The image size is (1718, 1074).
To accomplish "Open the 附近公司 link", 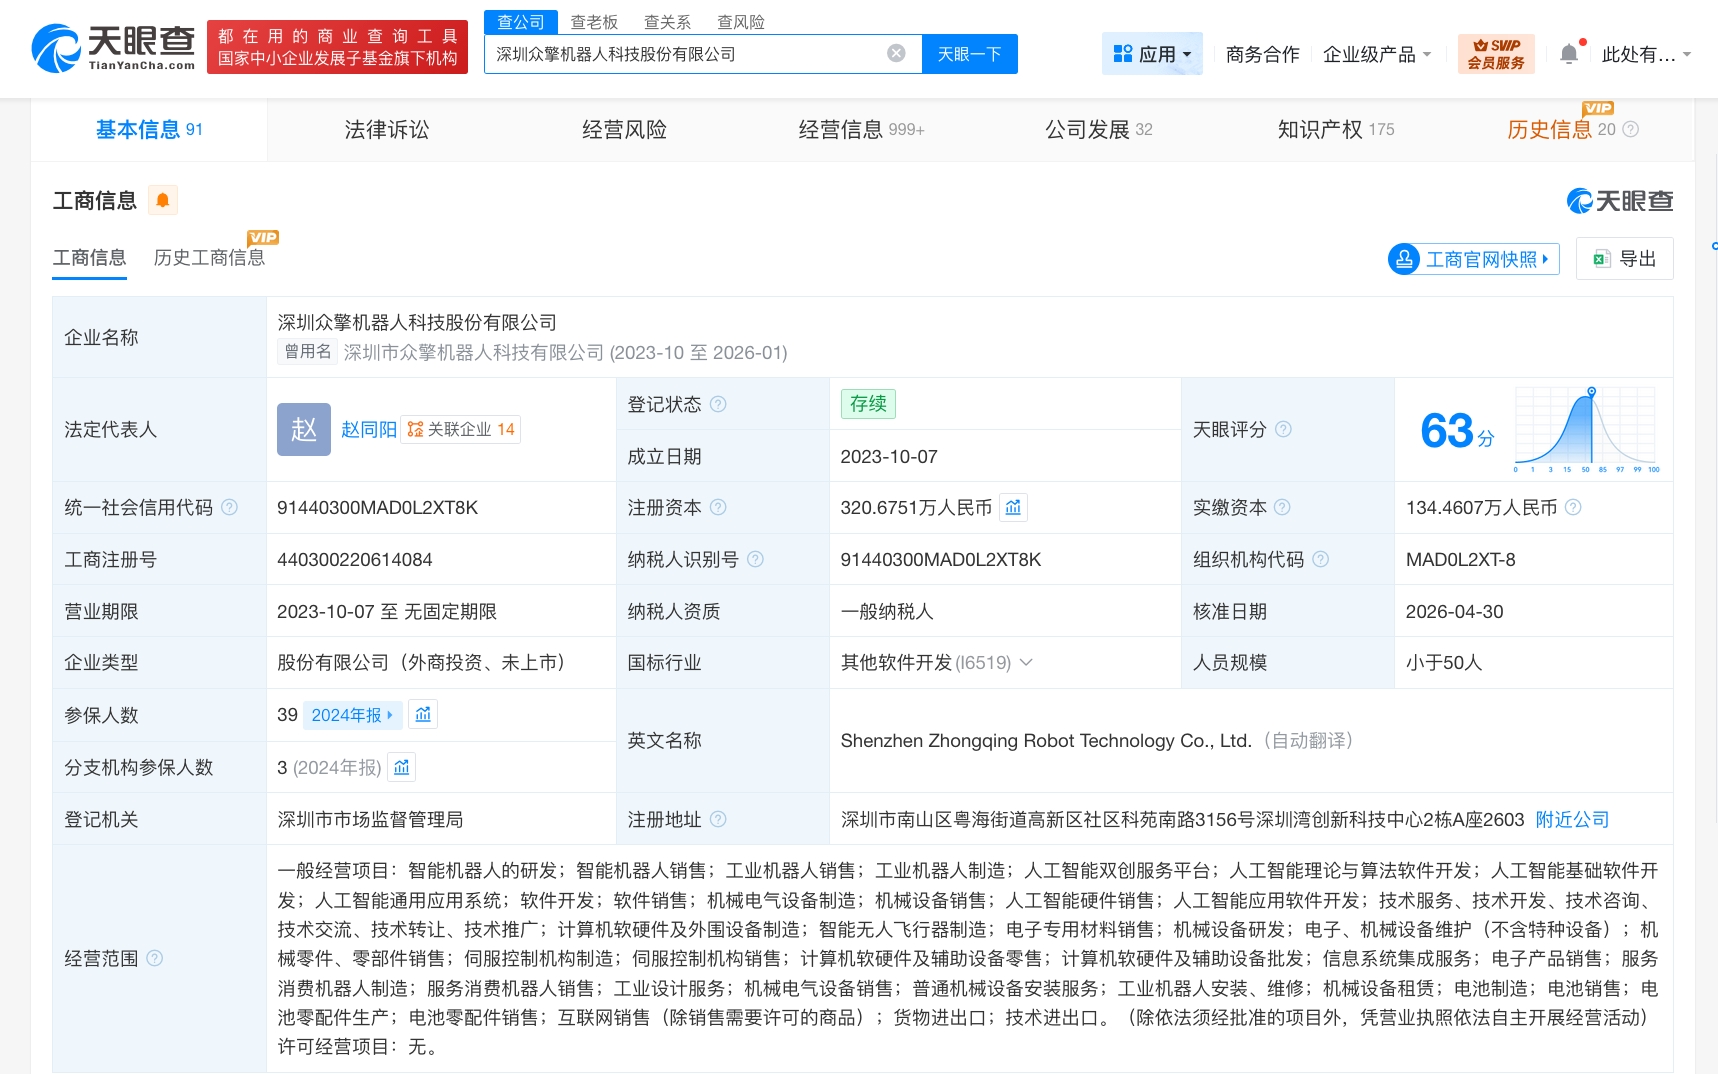I will pyautogui.click(x=1572, y=819).
